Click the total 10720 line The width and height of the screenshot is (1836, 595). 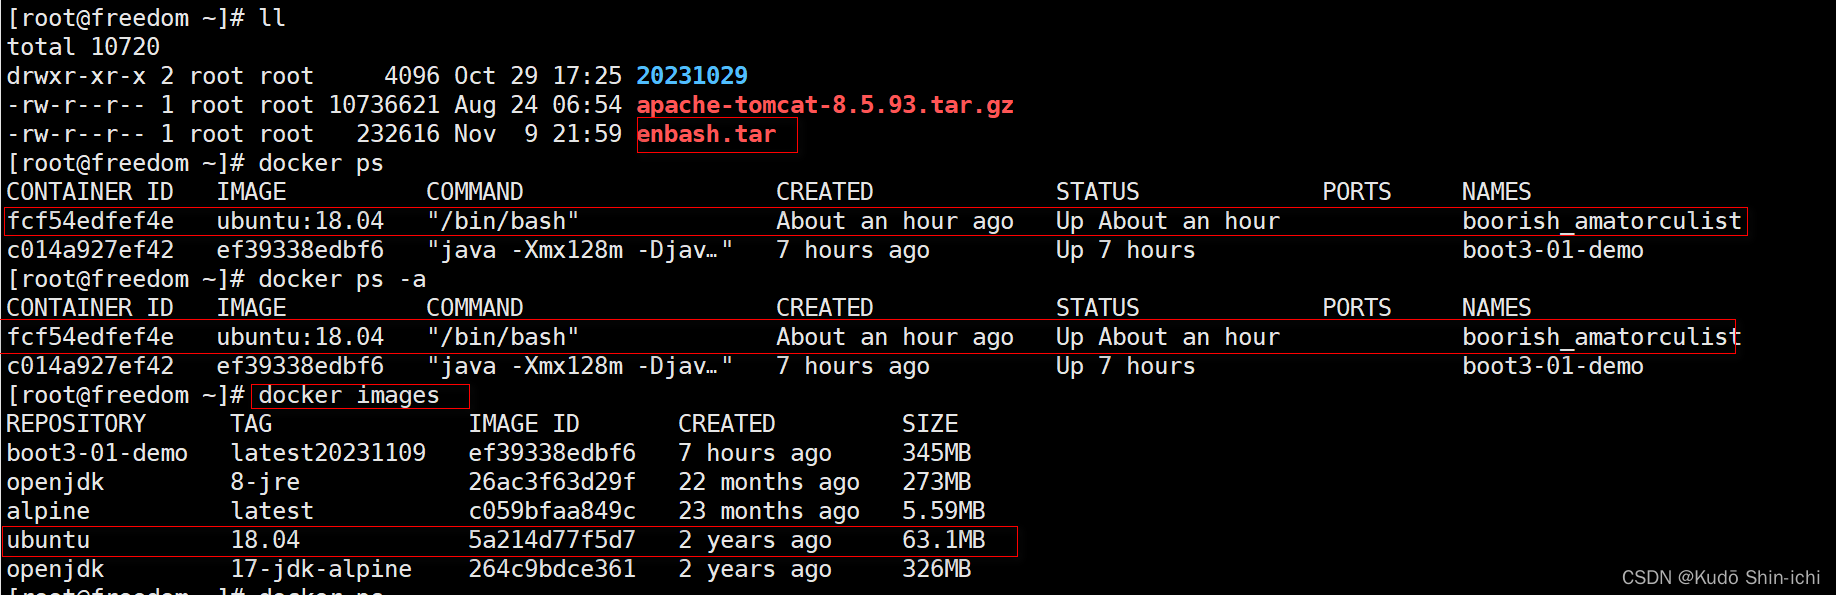tap(83, 47)
